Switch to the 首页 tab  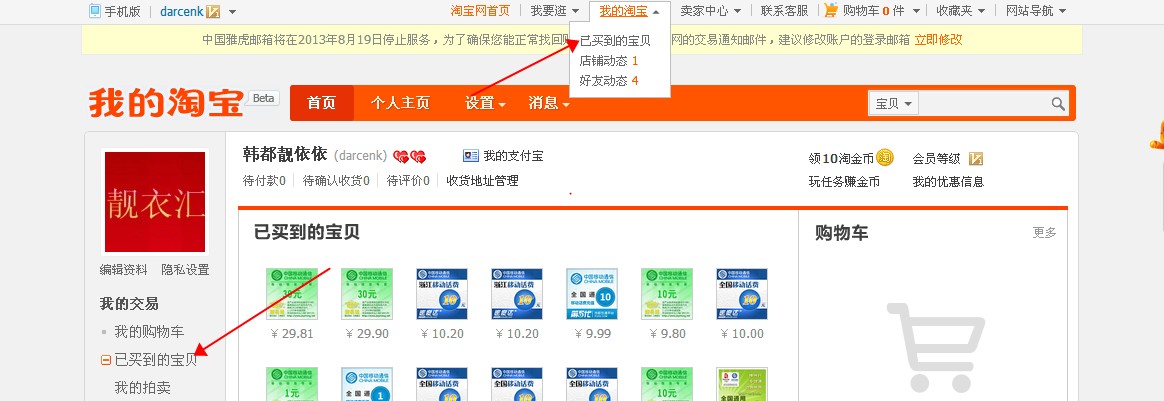321,103
